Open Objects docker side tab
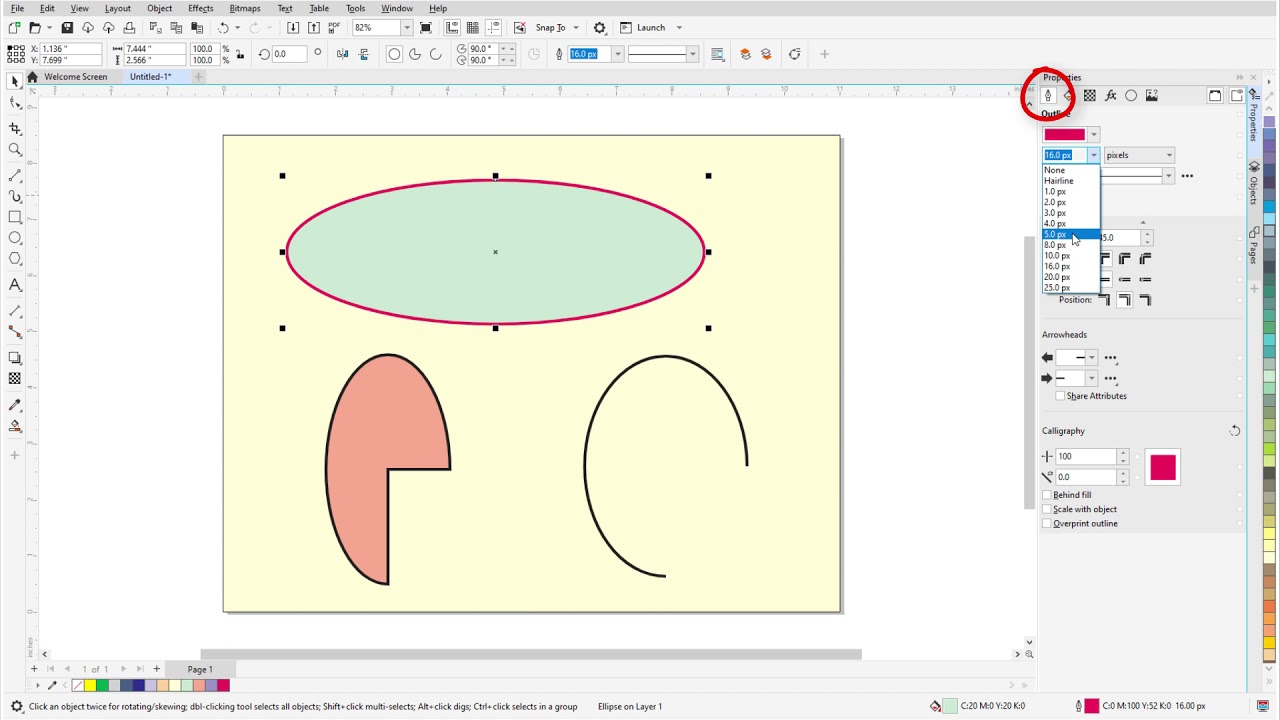 click(1254, 182)
